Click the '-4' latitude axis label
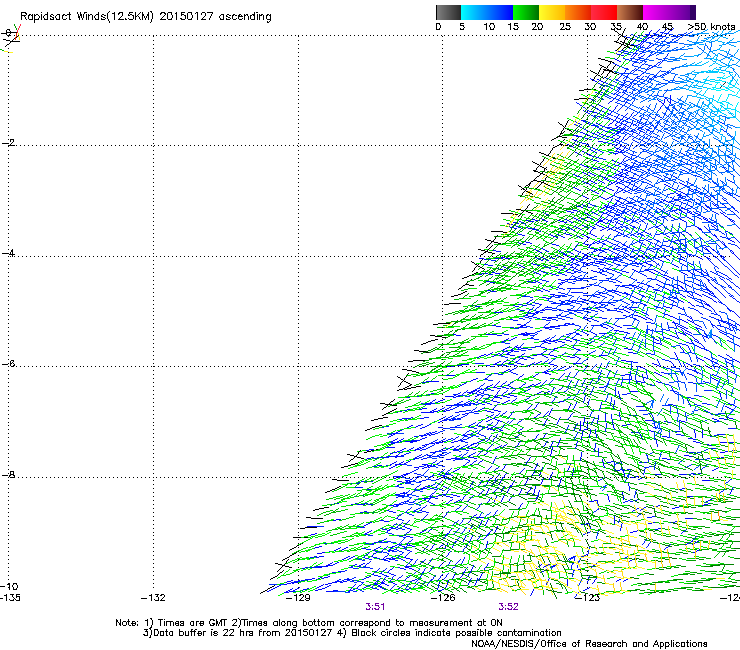Image resolution: width=740 pixels, height=650 pixels. (8, 253)
